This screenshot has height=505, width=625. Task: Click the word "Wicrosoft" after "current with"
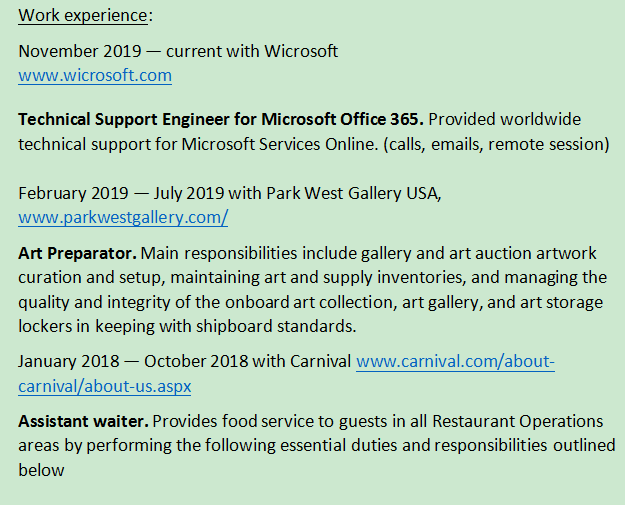pos(301,51)
